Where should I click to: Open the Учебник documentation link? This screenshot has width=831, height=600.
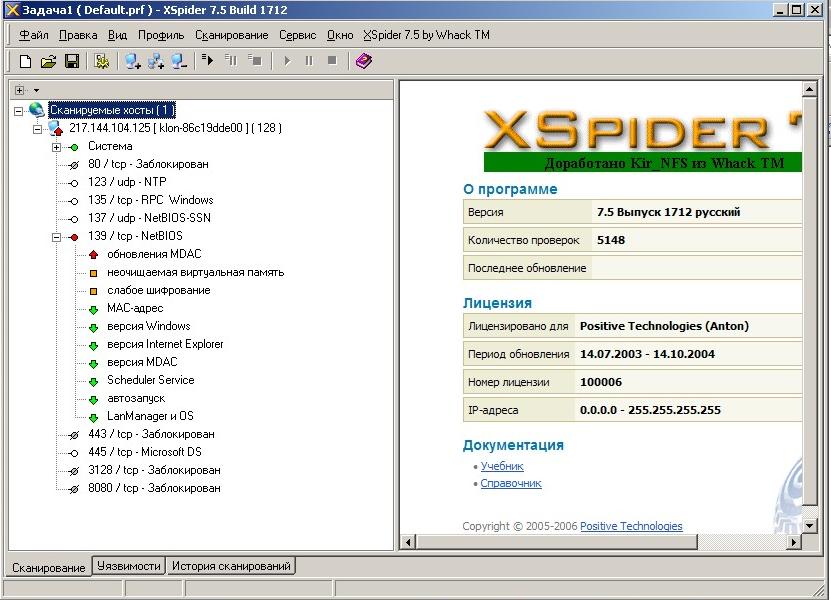coord(502,466)
